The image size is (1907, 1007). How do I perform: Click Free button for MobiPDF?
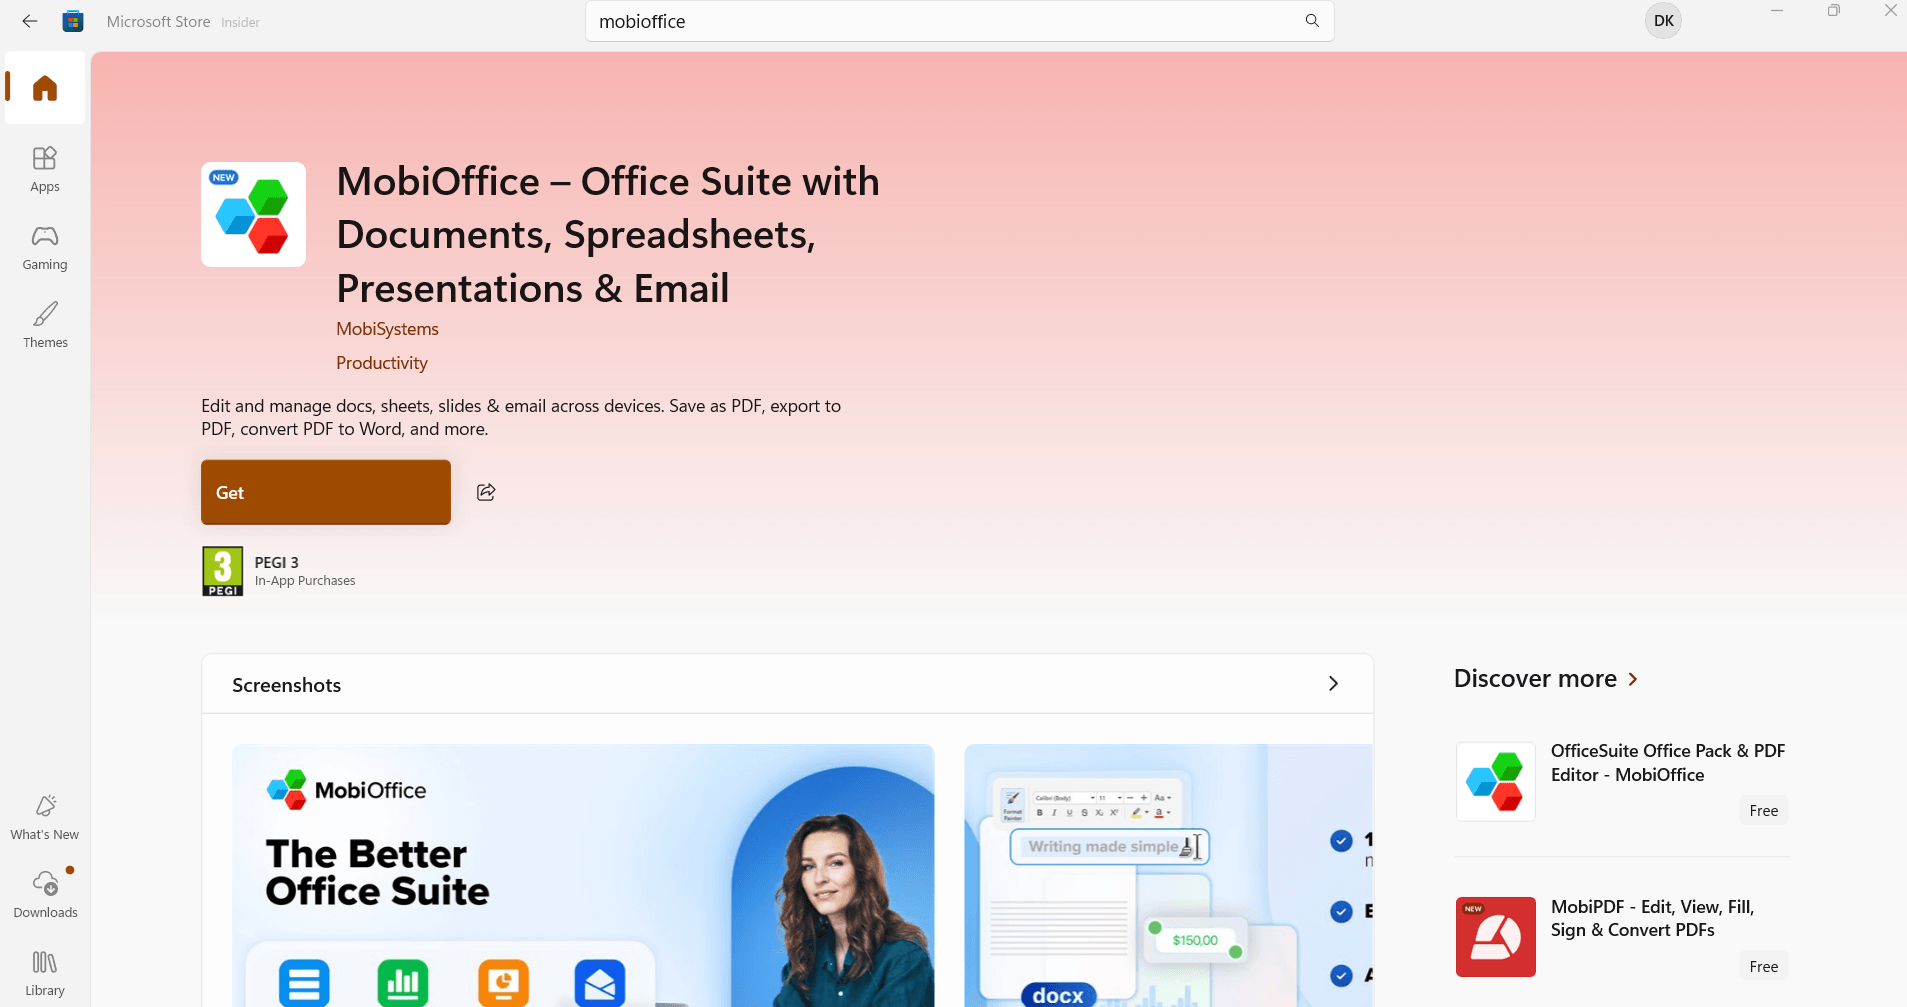[x=1763, y=967]
